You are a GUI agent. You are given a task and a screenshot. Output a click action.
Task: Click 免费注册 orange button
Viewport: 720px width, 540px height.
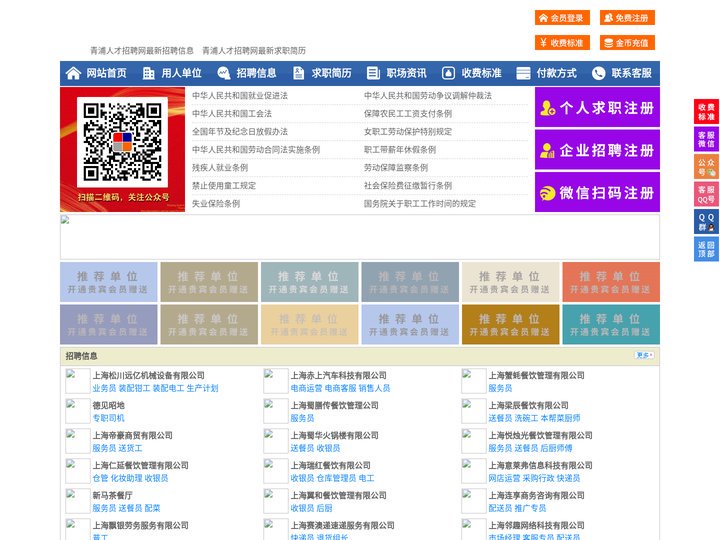coord(627,18)
